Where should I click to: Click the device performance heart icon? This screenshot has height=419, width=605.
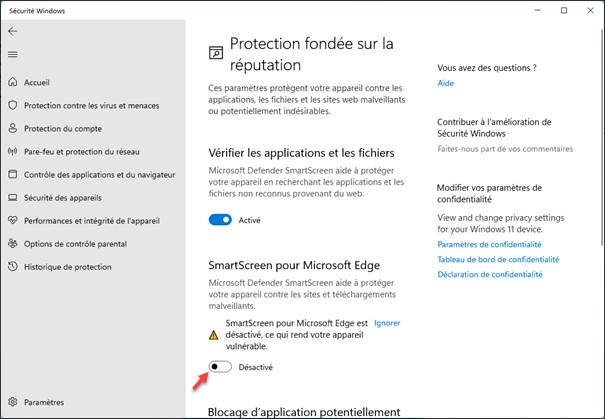13,220
